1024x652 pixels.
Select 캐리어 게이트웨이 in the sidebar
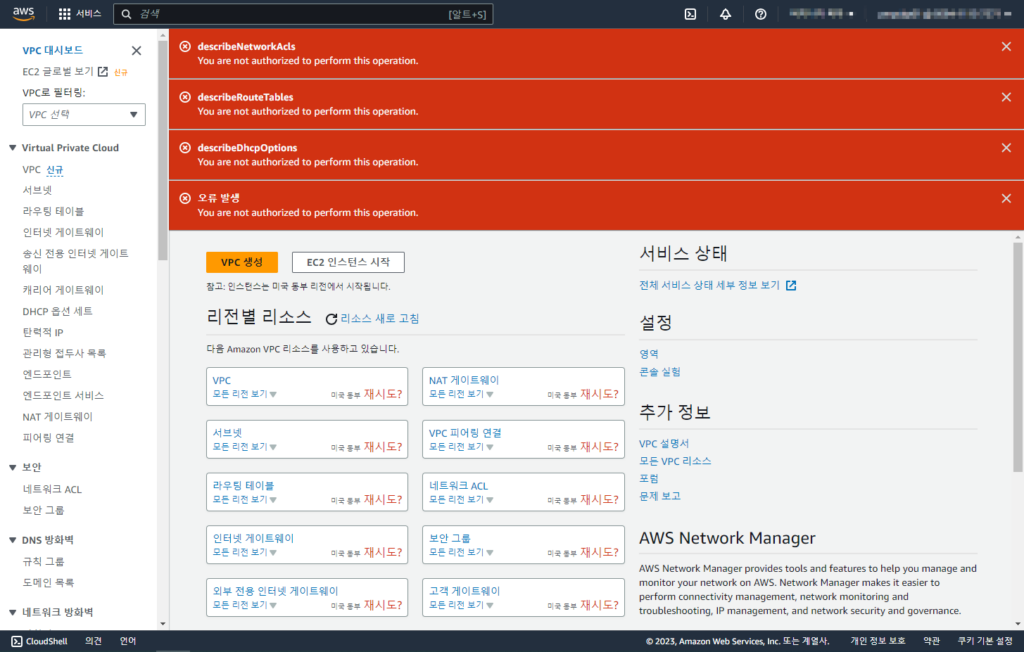point(63,289)
